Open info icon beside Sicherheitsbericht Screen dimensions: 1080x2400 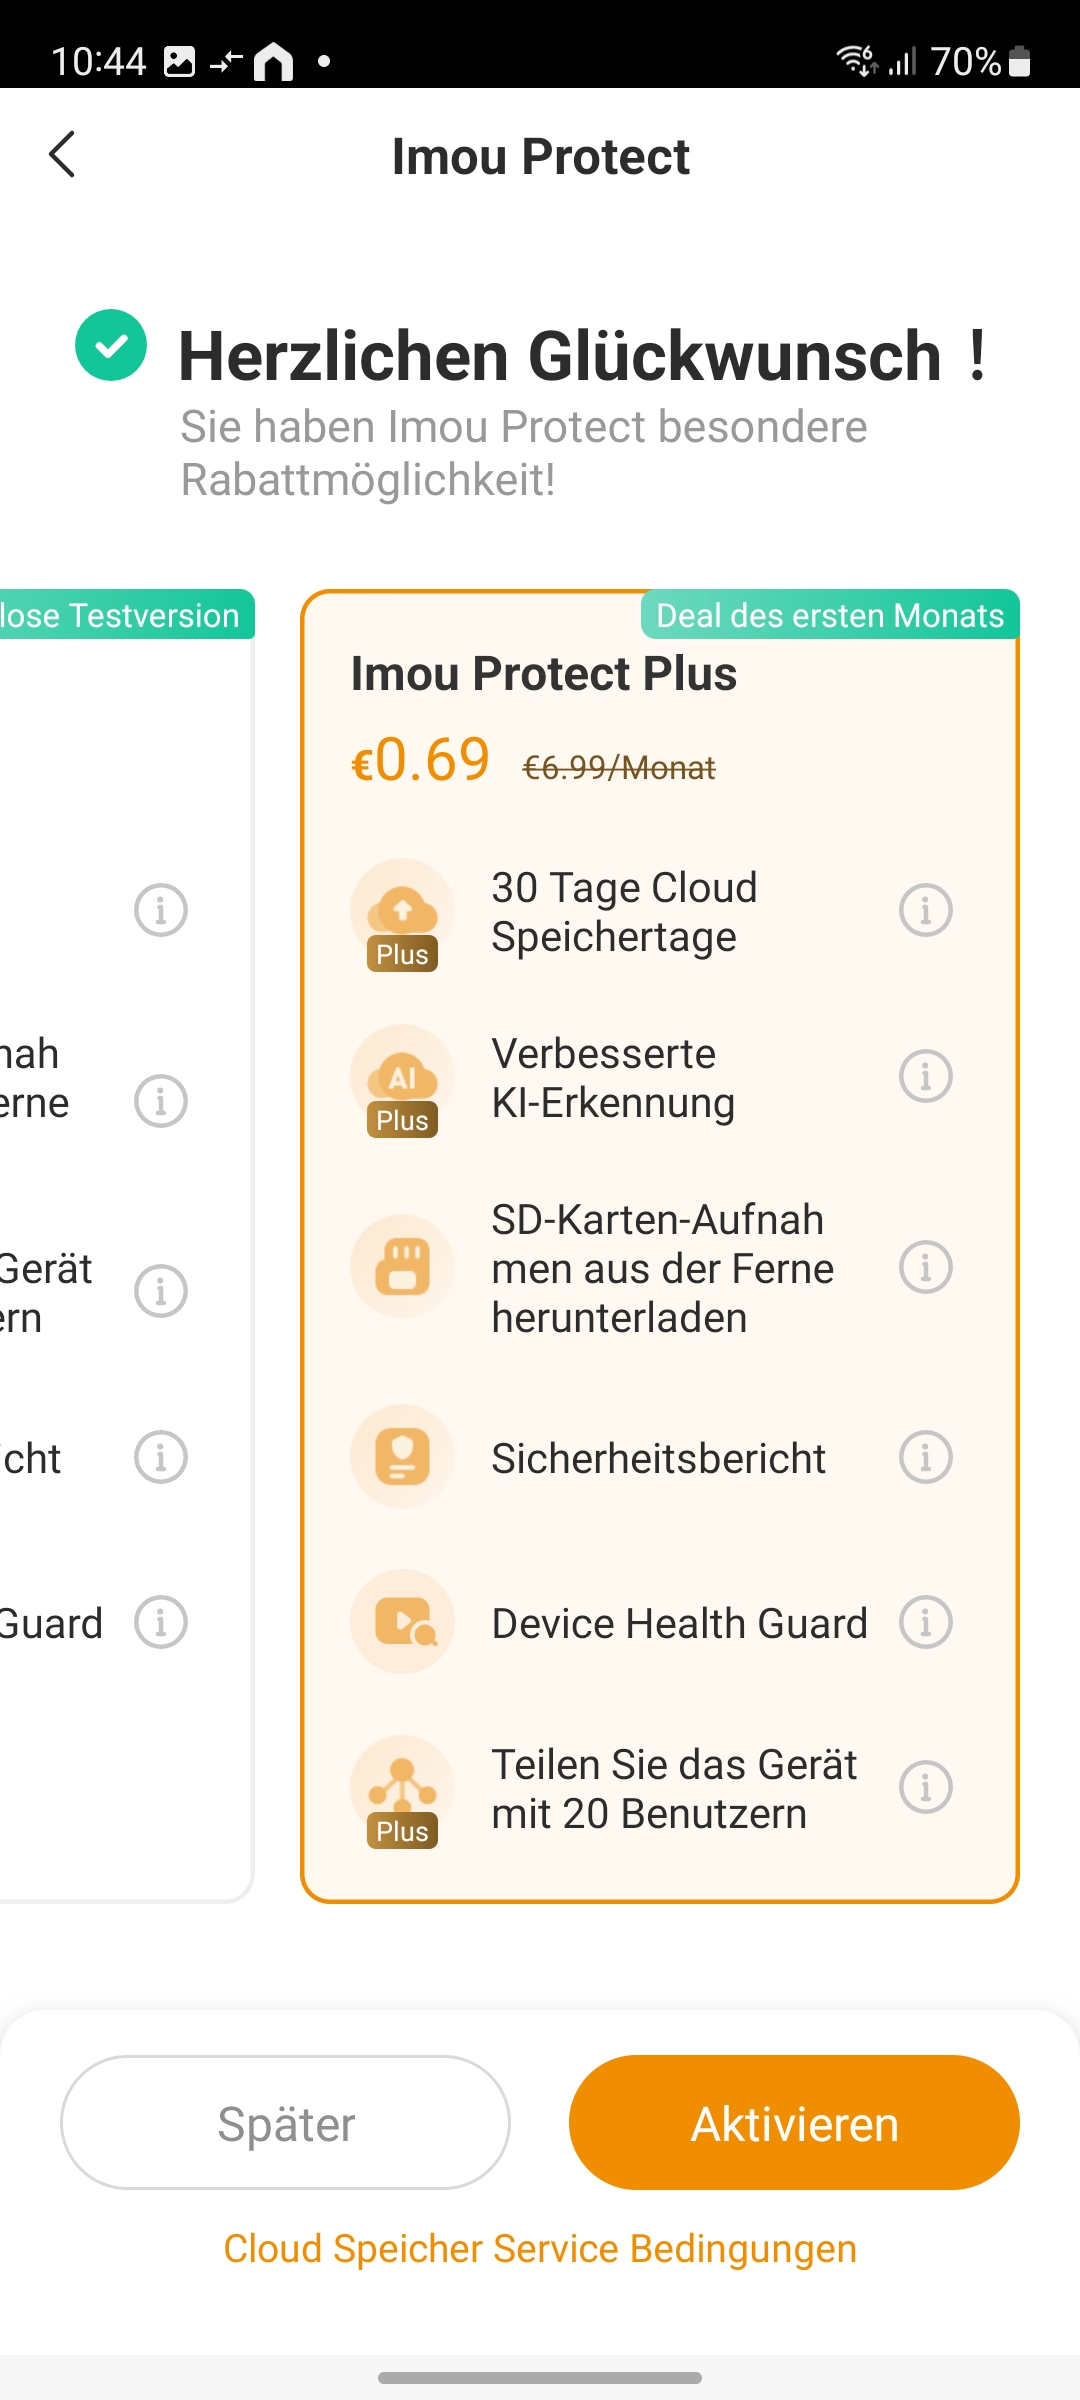[x=925, y=1457]
